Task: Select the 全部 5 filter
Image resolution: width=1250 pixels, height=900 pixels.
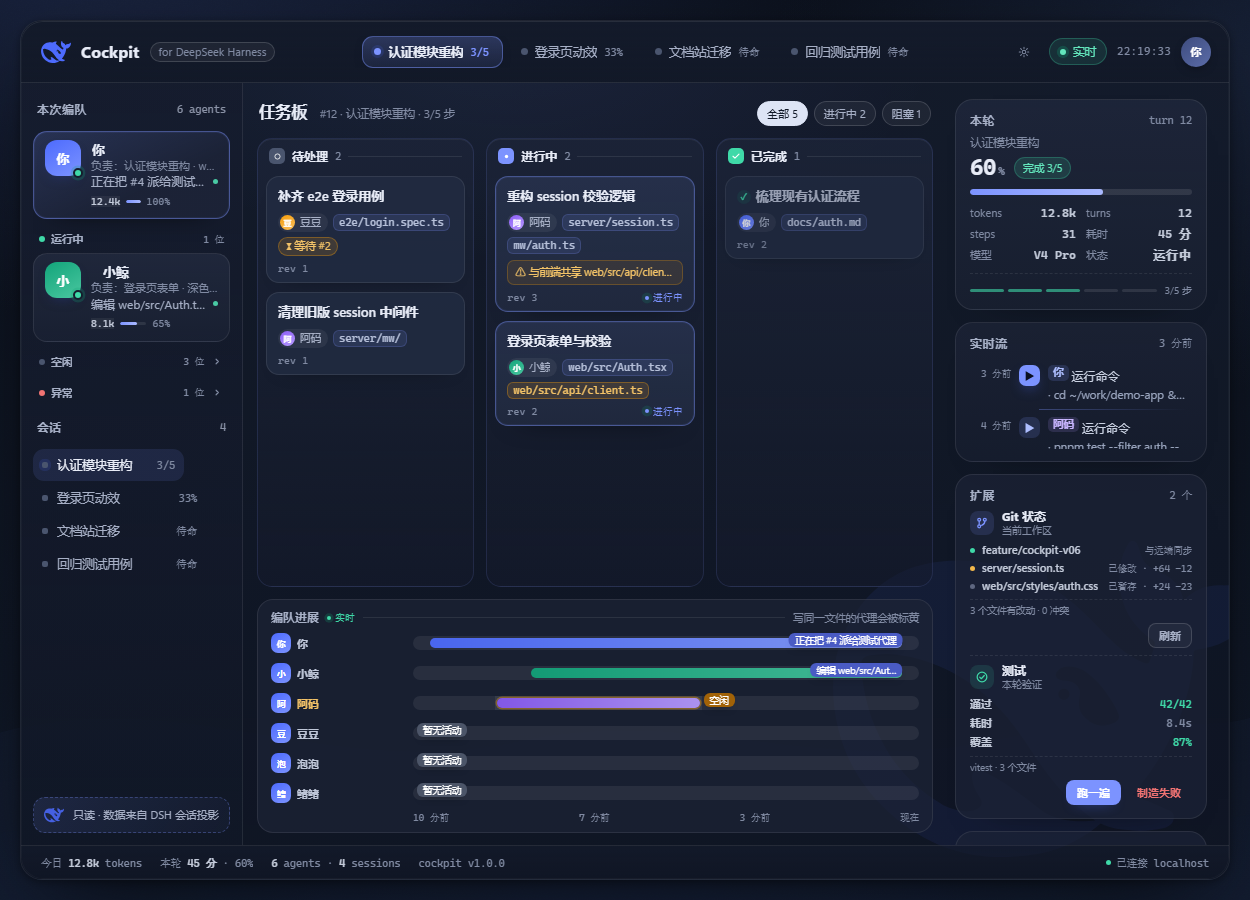Action: tap(782, 114)
